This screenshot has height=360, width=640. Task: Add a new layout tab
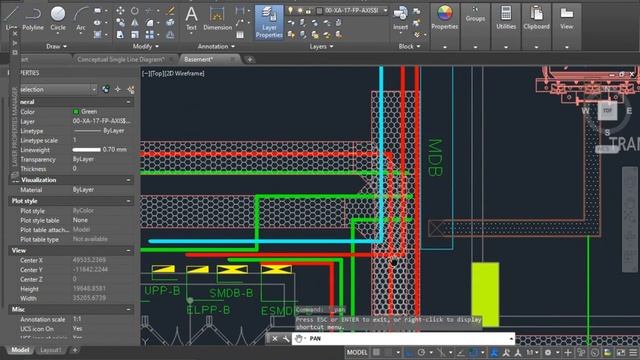pos(75,350)
